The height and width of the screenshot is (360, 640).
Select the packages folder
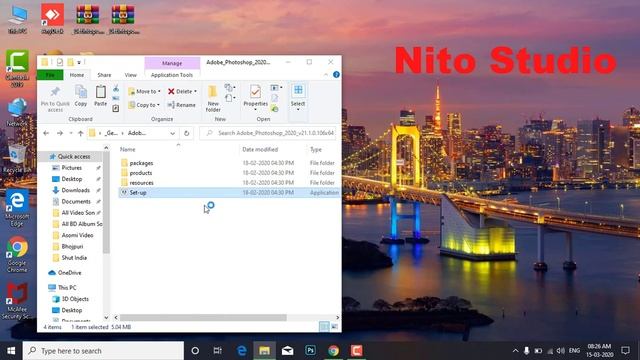coord(141,163)
